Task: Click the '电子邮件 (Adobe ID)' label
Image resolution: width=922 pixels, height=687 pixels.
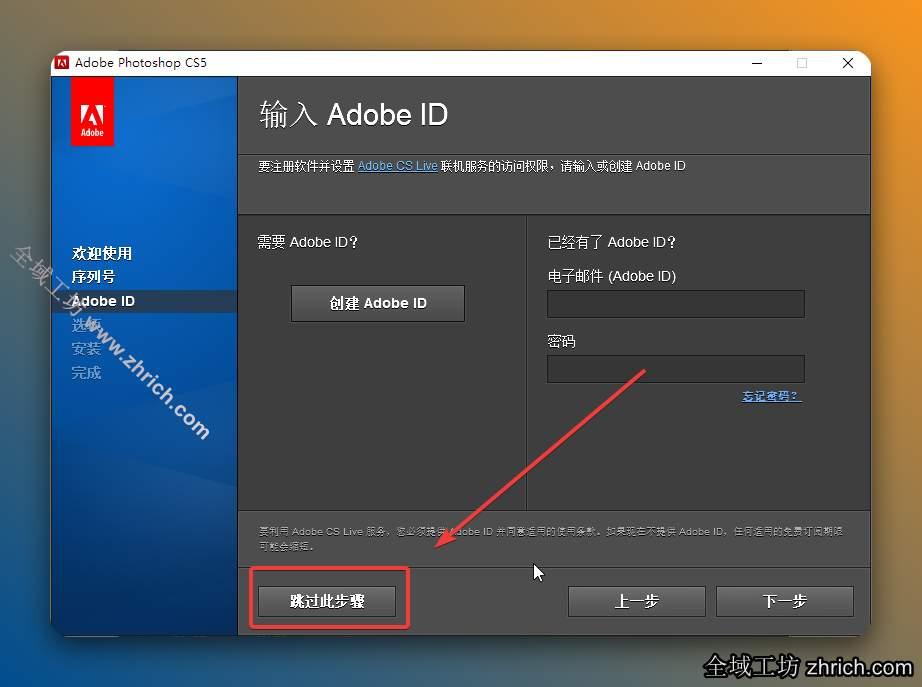Action: tap(612, 276)
